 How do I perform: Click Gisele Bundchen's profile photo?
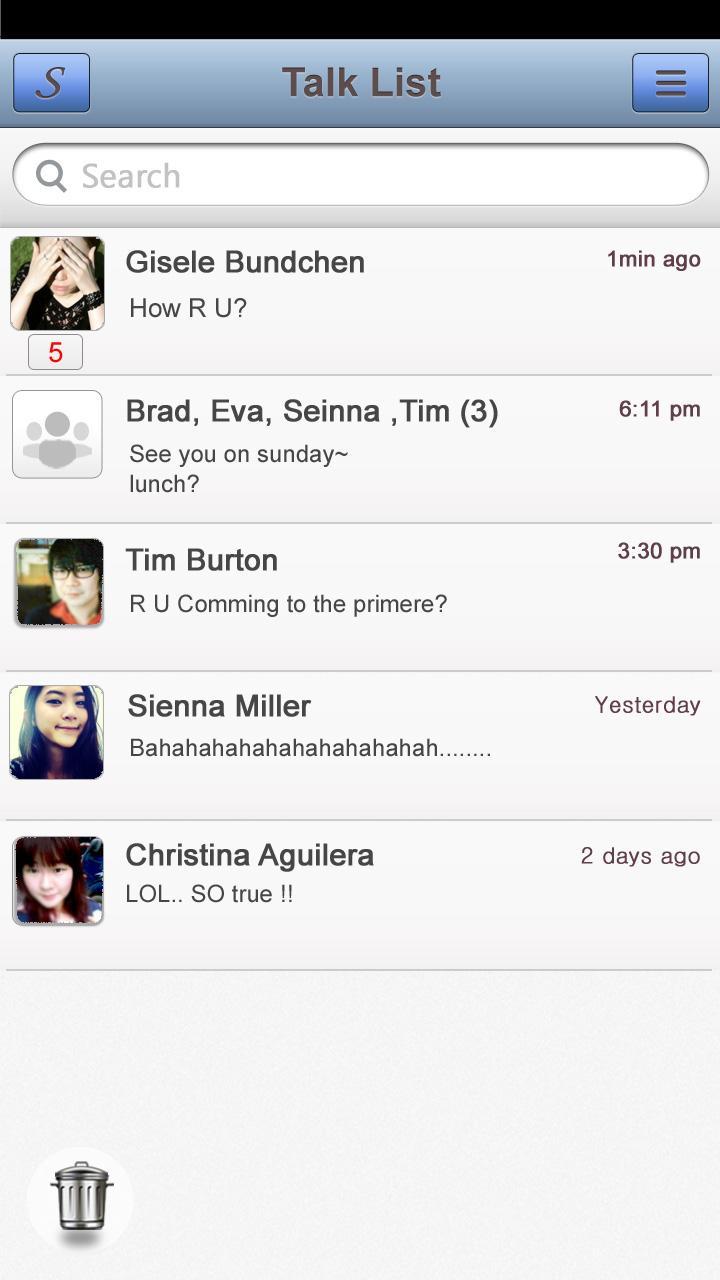click(x=57, y=283)
